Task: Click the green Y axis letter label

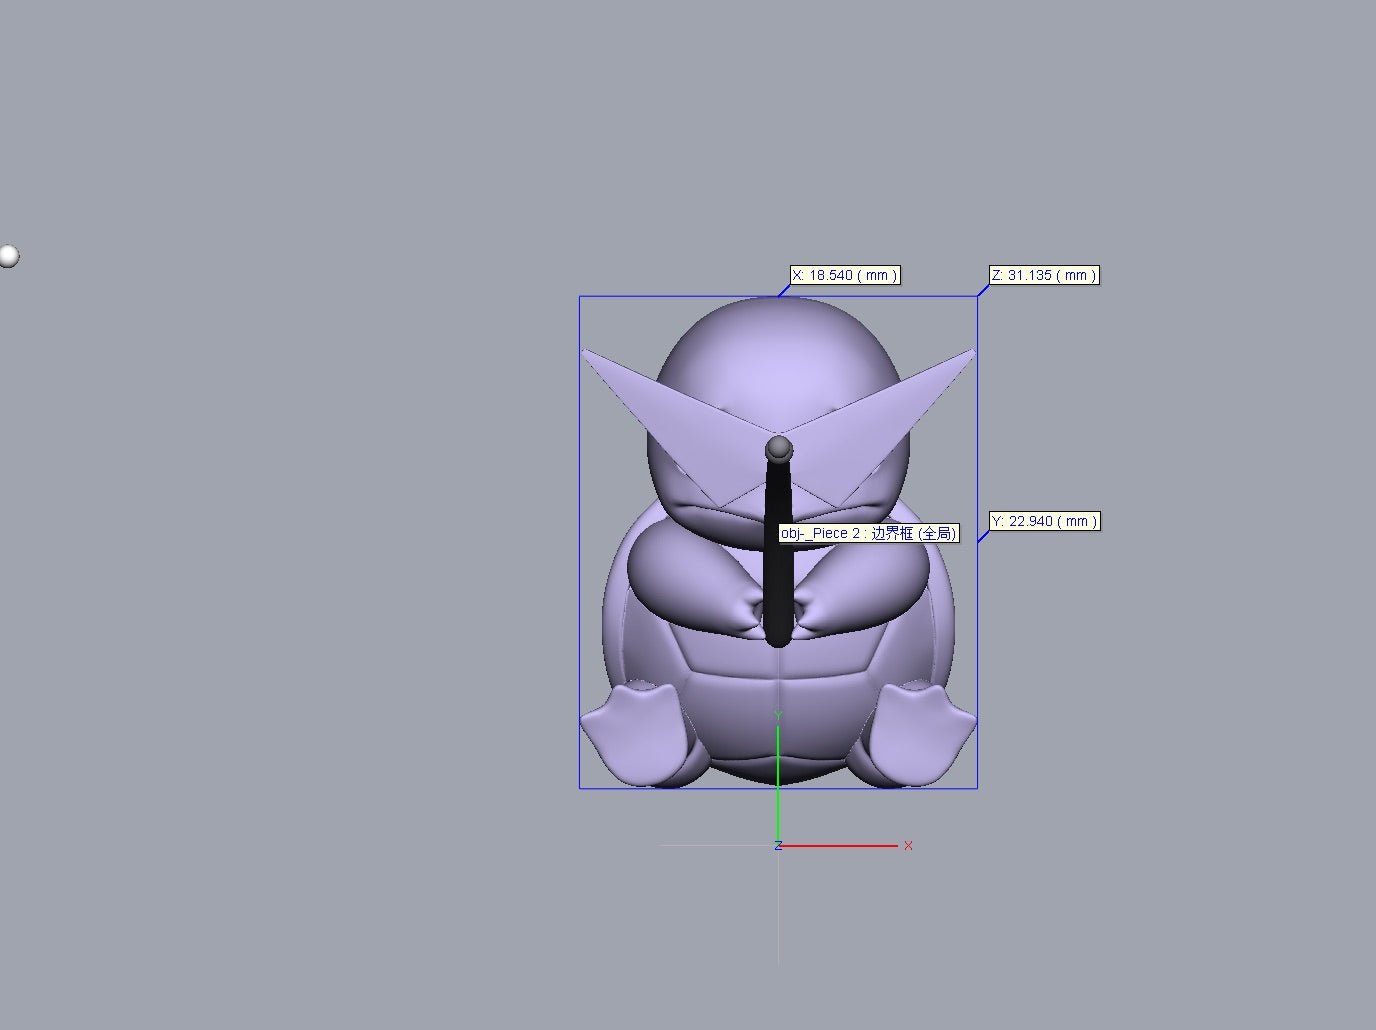Action: coord(778,716)
